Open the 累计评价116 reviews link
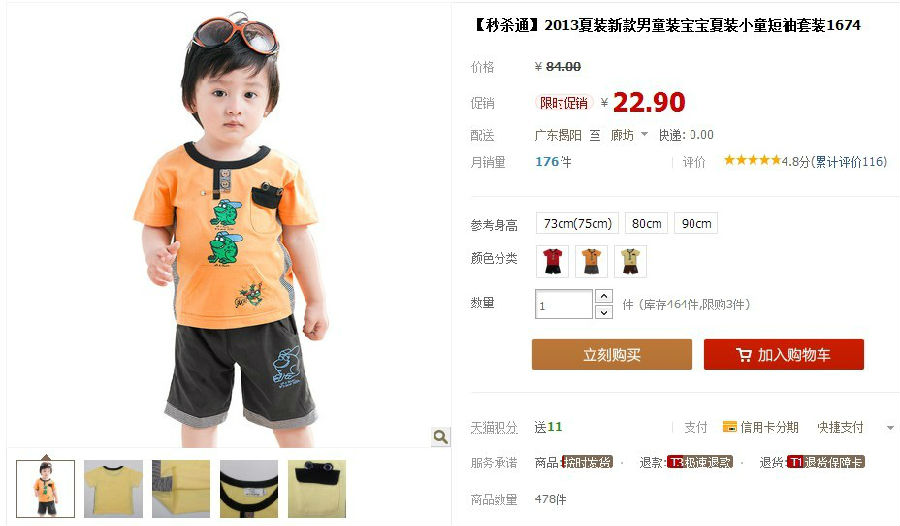 (851, 162)
